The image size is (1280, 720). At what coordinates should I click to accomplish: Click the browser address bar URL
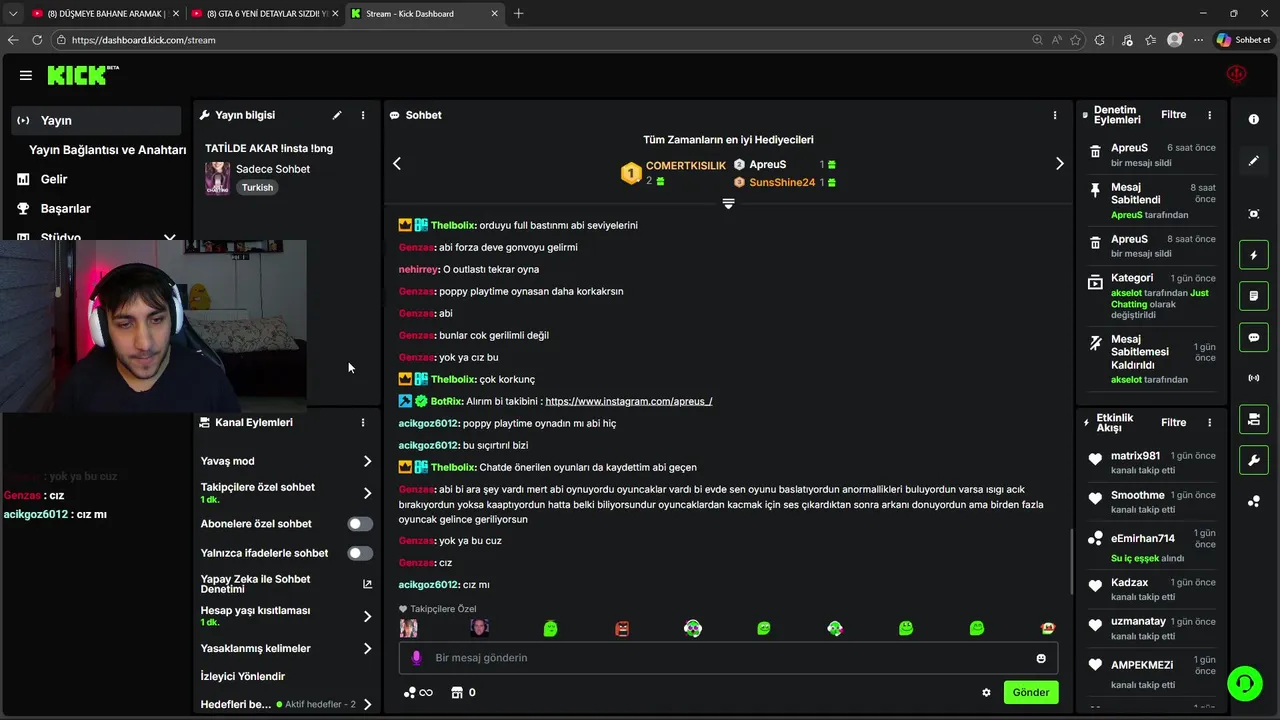coord(144,40)
